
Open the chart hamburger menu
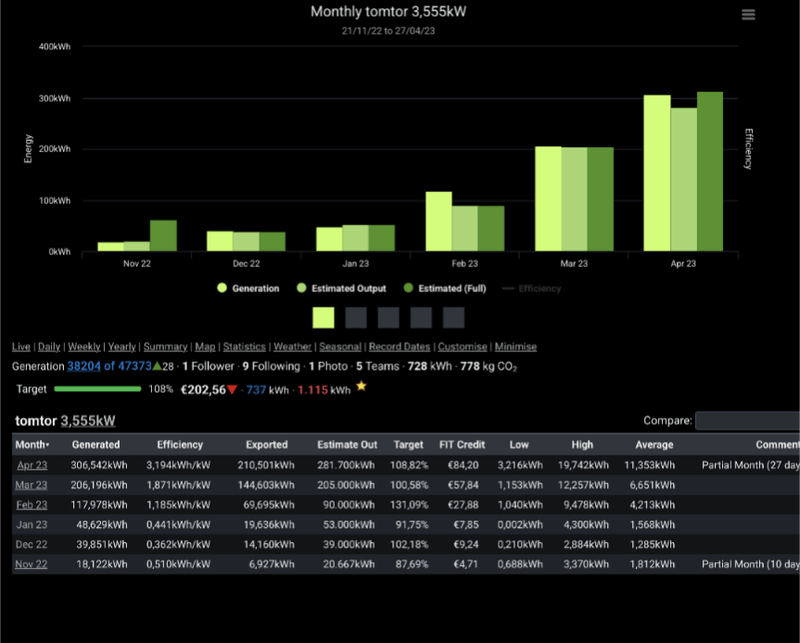[748, 14]
